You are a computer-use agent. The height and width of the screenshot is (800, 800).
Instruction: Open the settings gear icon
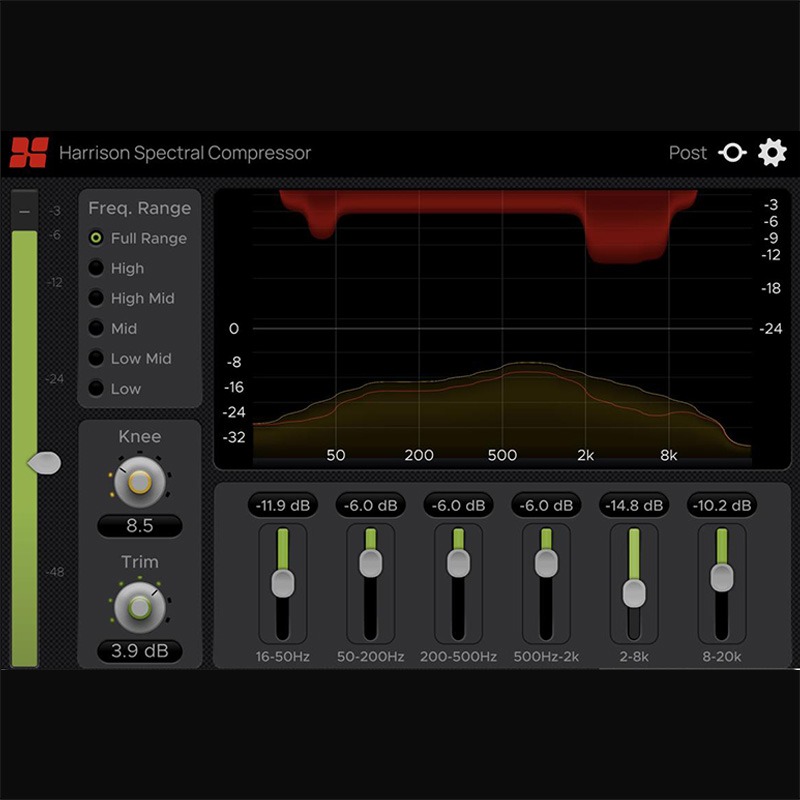(772, 152)
